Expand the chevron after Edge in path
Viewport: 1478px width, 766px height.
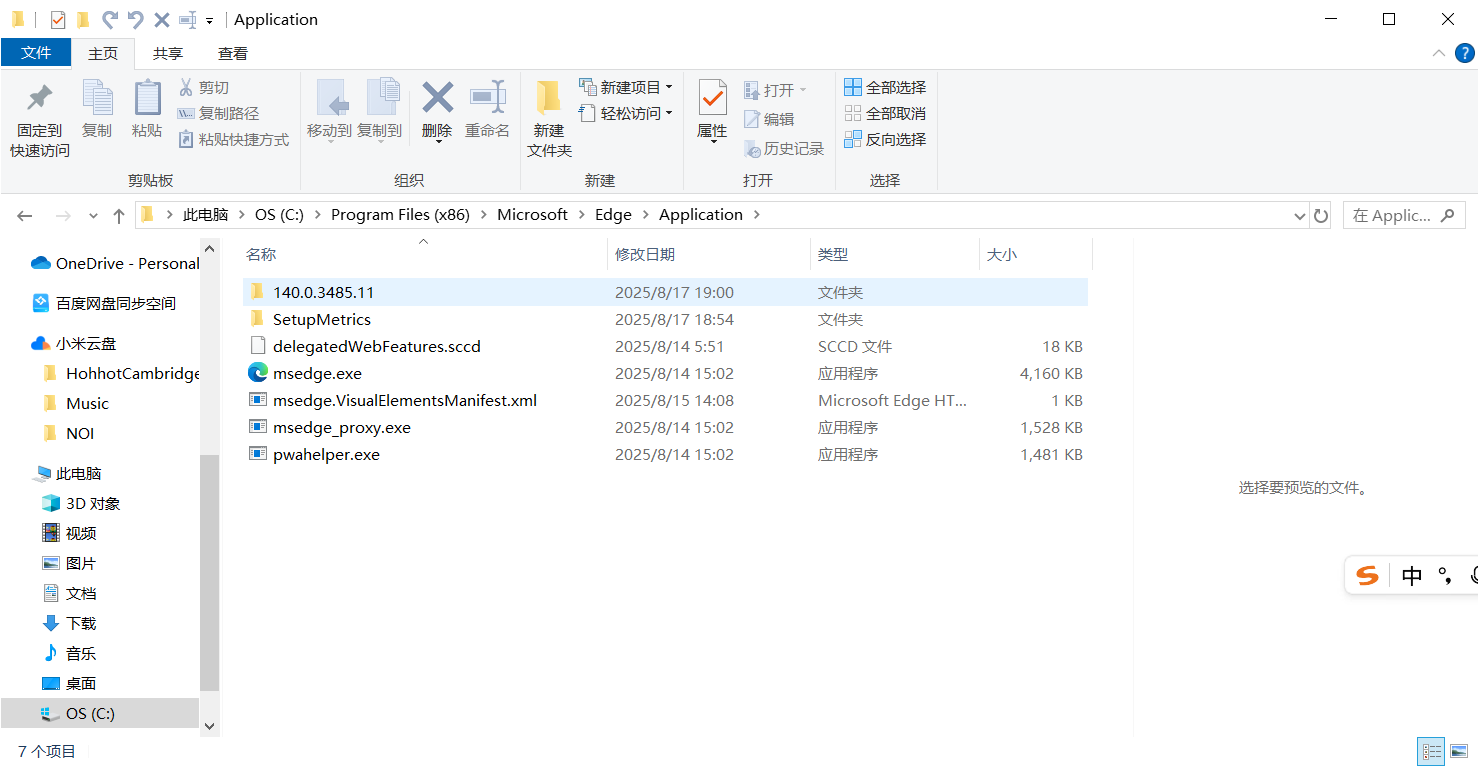(645, 215)
